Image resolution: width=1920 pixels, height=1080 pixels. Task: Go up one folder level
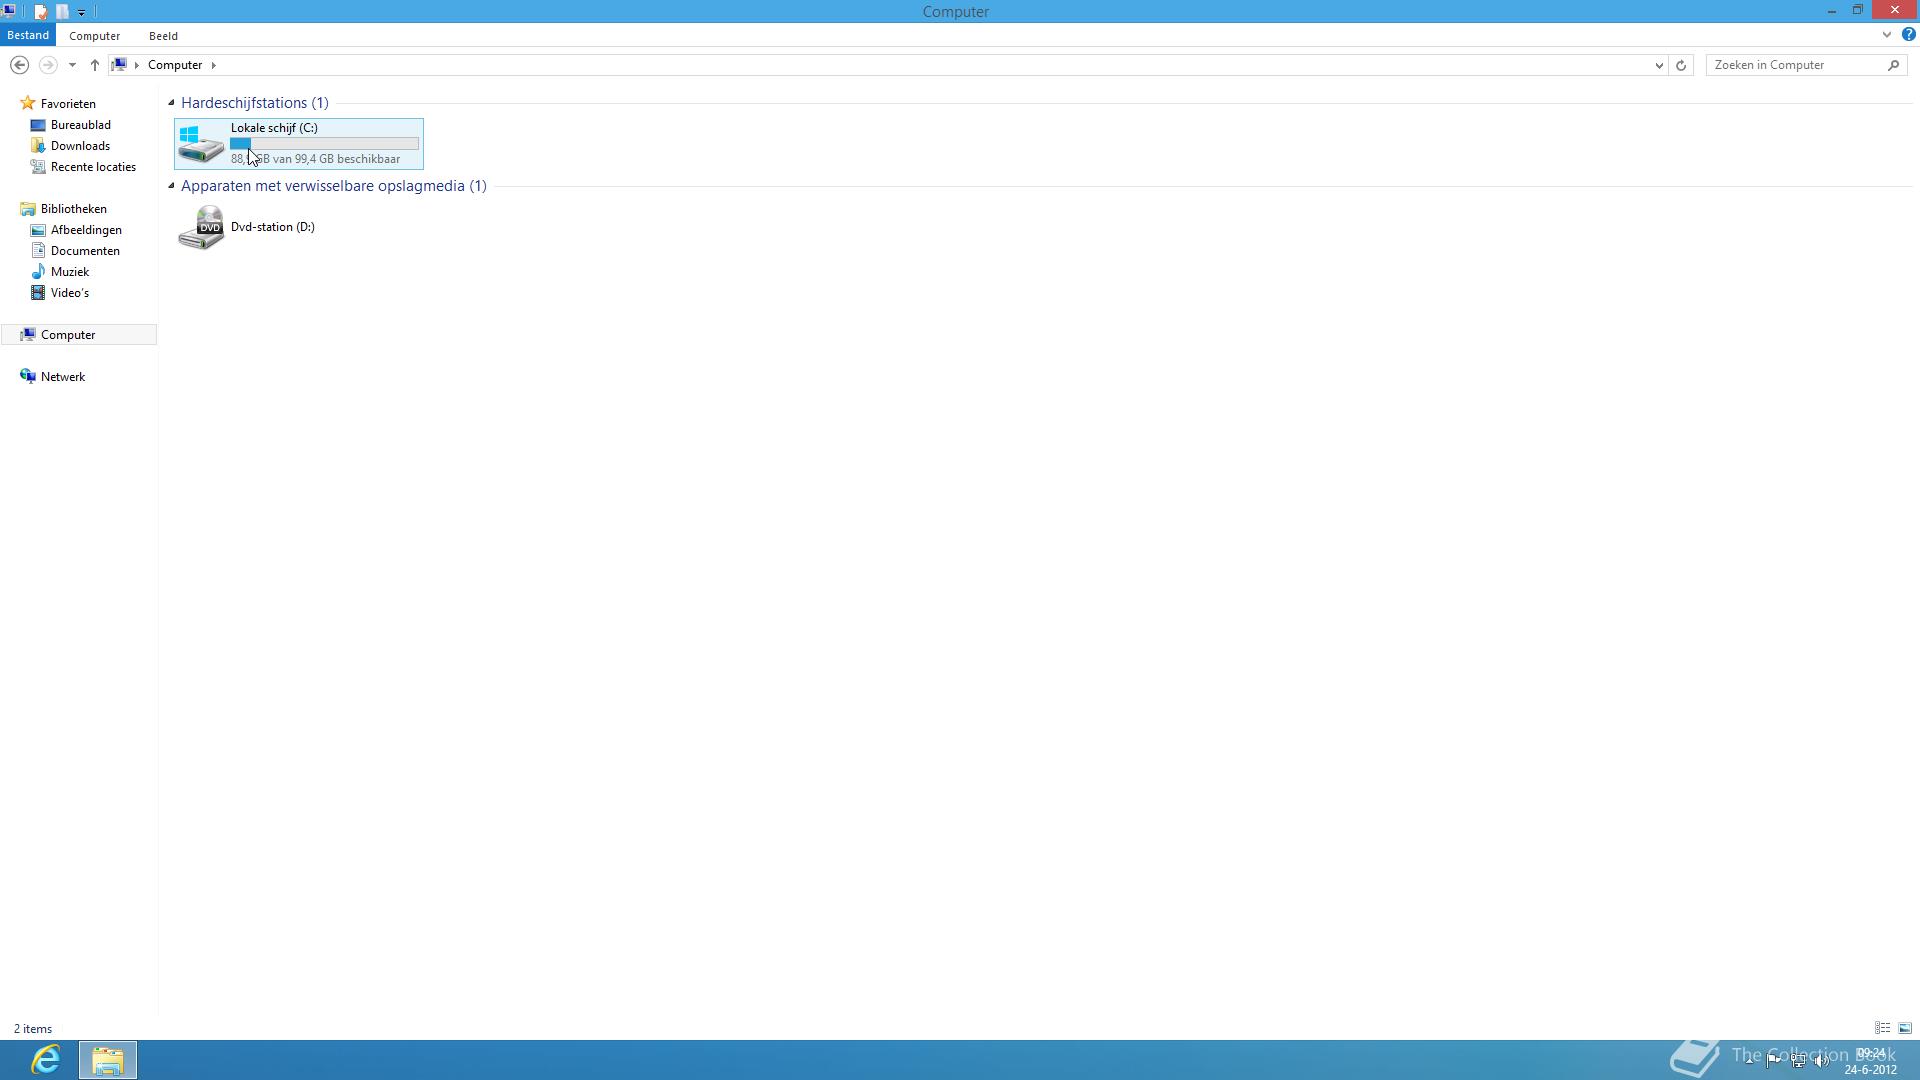point(95,65)
